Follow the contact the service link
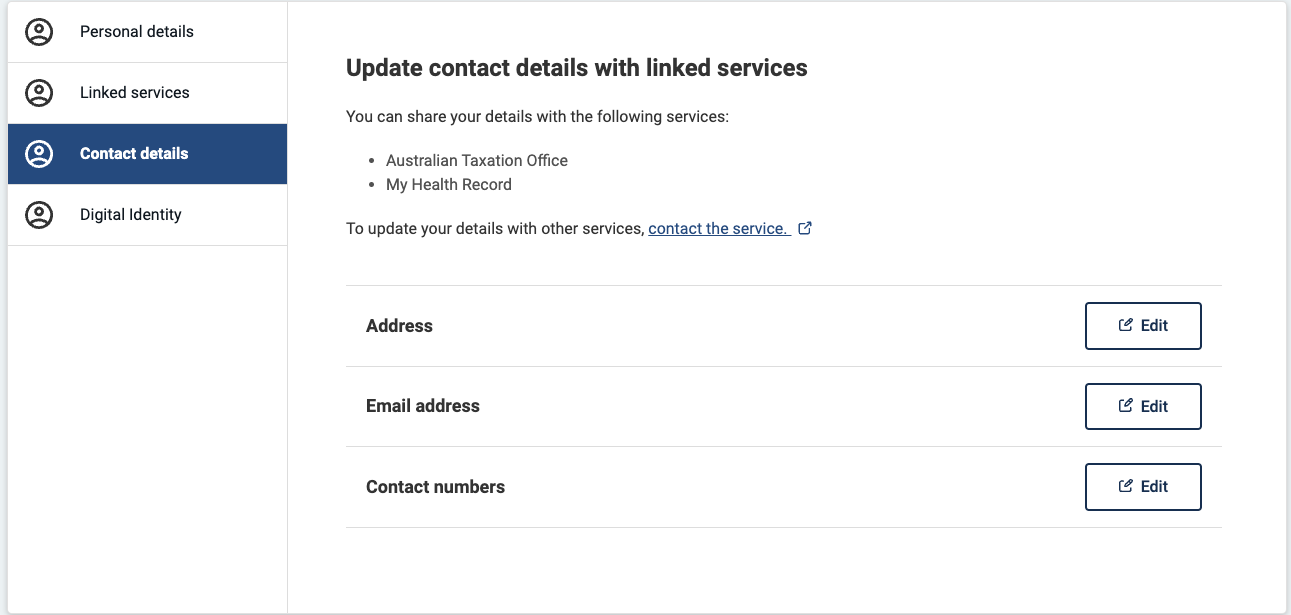This screenshot has width=1291, height=615. click(719, 228)
